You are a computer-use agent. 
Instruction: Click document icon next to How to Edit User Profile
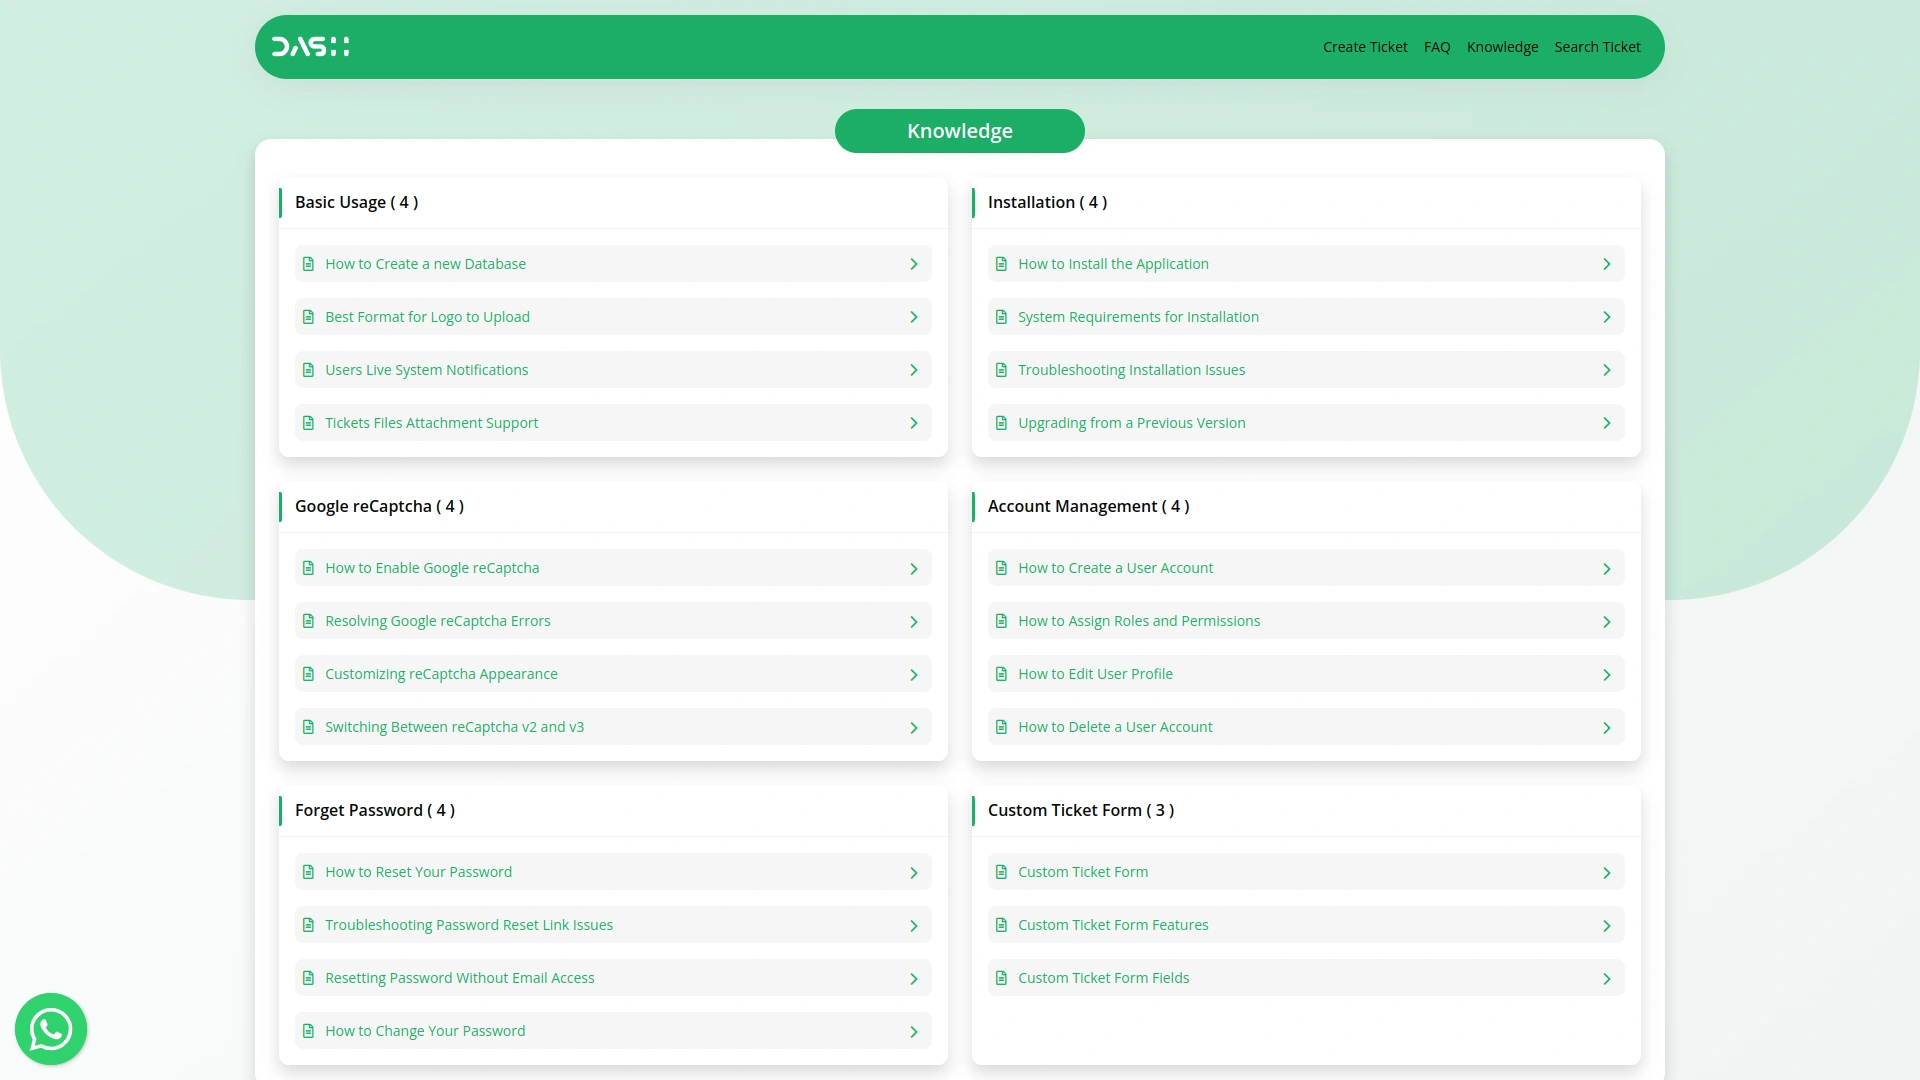(x=1001, y=674)
